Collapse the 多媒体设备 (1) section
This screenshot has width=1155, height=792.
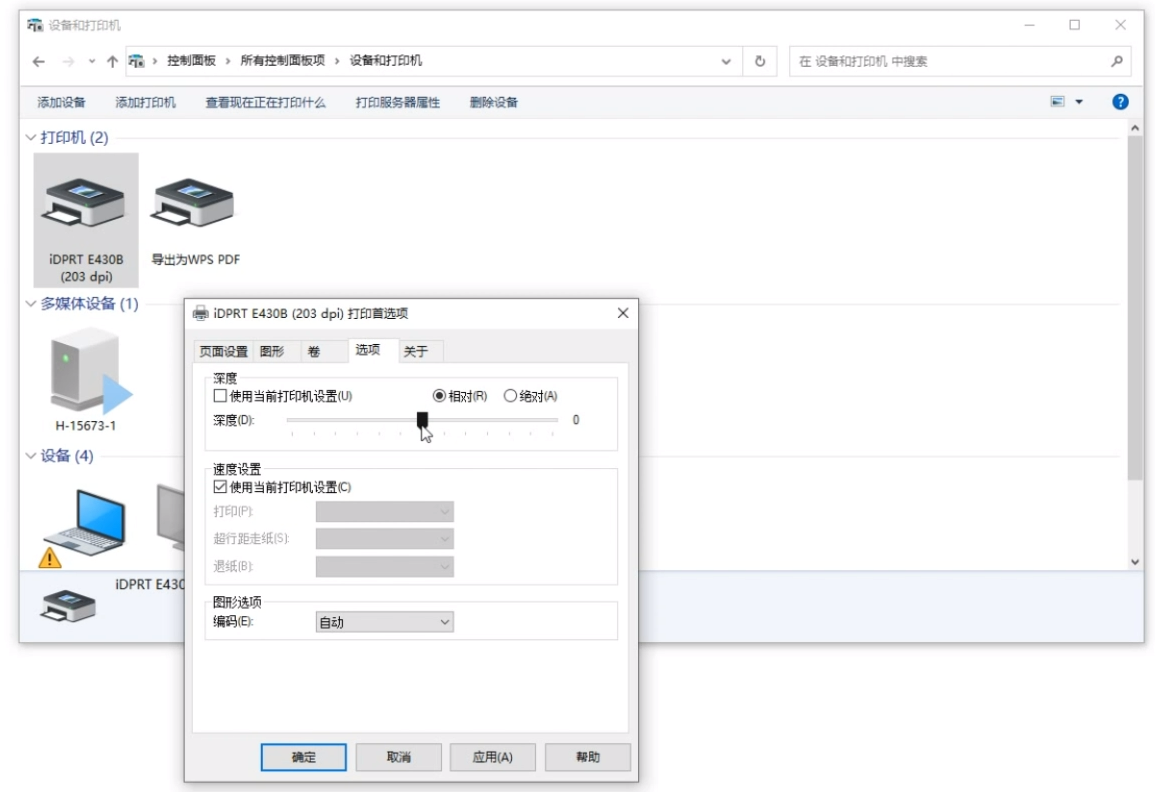pos(30,304)
